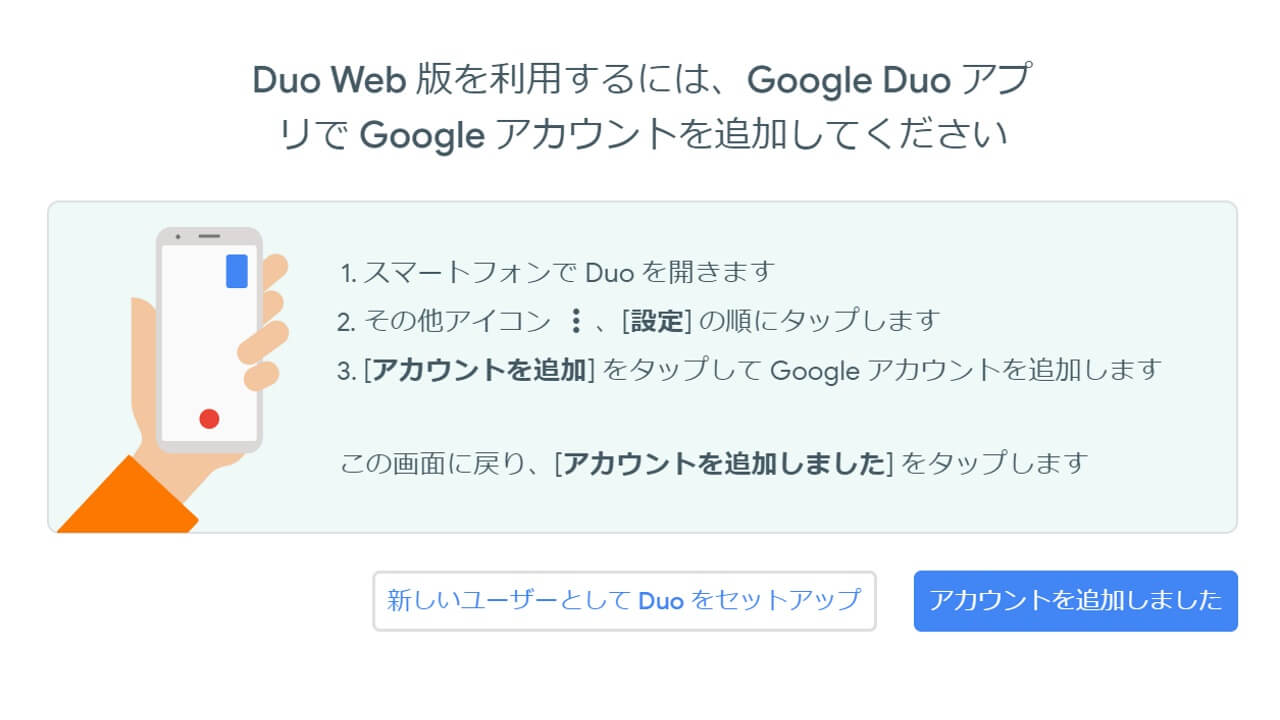Click bold [アカウントを追加しました] text inside instruction panel
The height and width of the screenshot is (720, 1280).
pyautogui.click(x=724, y=464)
